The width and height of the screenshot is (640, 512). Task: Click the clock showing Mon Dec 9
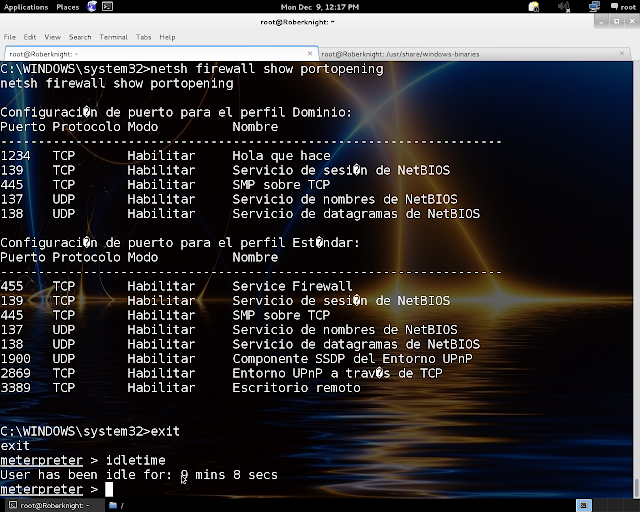320,7
